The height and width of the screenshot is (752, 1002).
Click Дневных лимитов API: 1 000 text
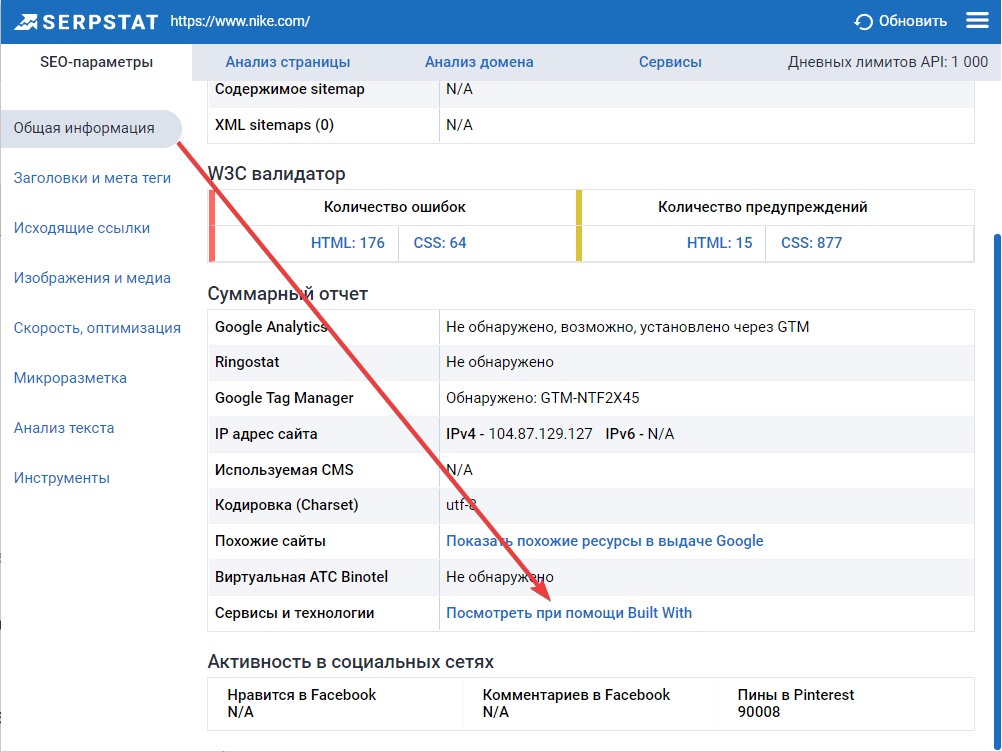pyautogui.click(x=888, y=62)
